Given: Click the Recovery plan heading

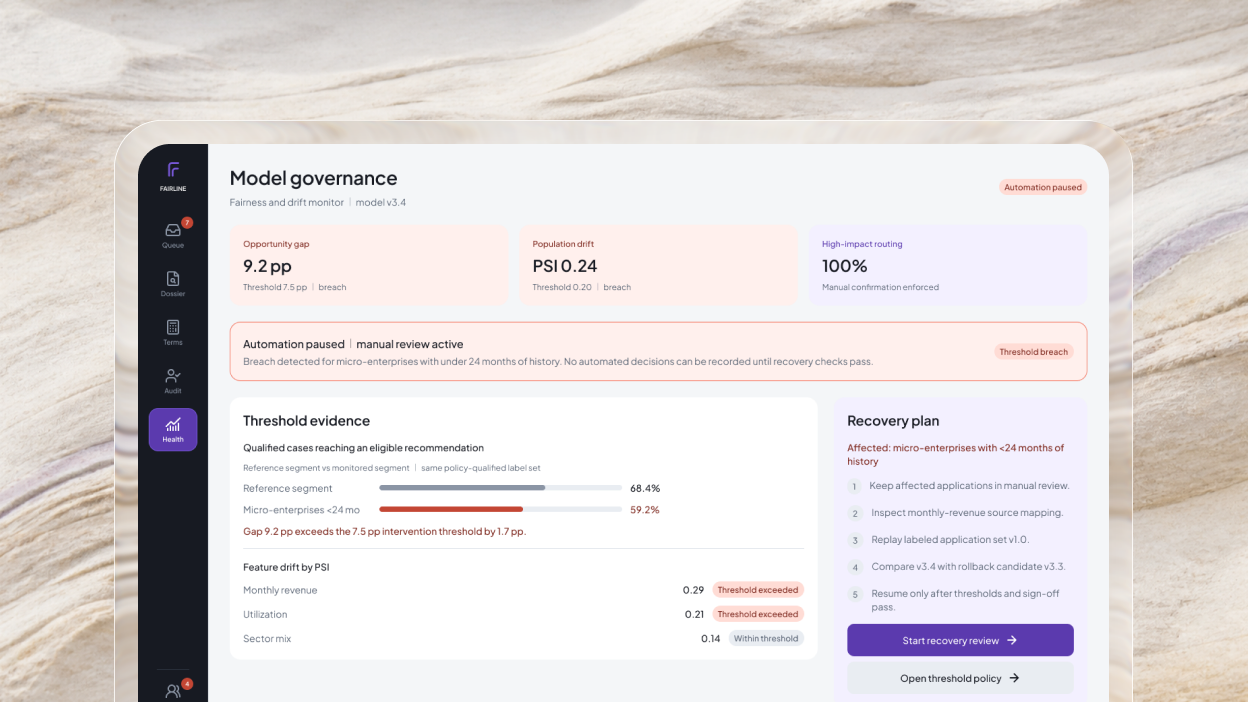Looking at the screenshot, I should pos(893,421).
